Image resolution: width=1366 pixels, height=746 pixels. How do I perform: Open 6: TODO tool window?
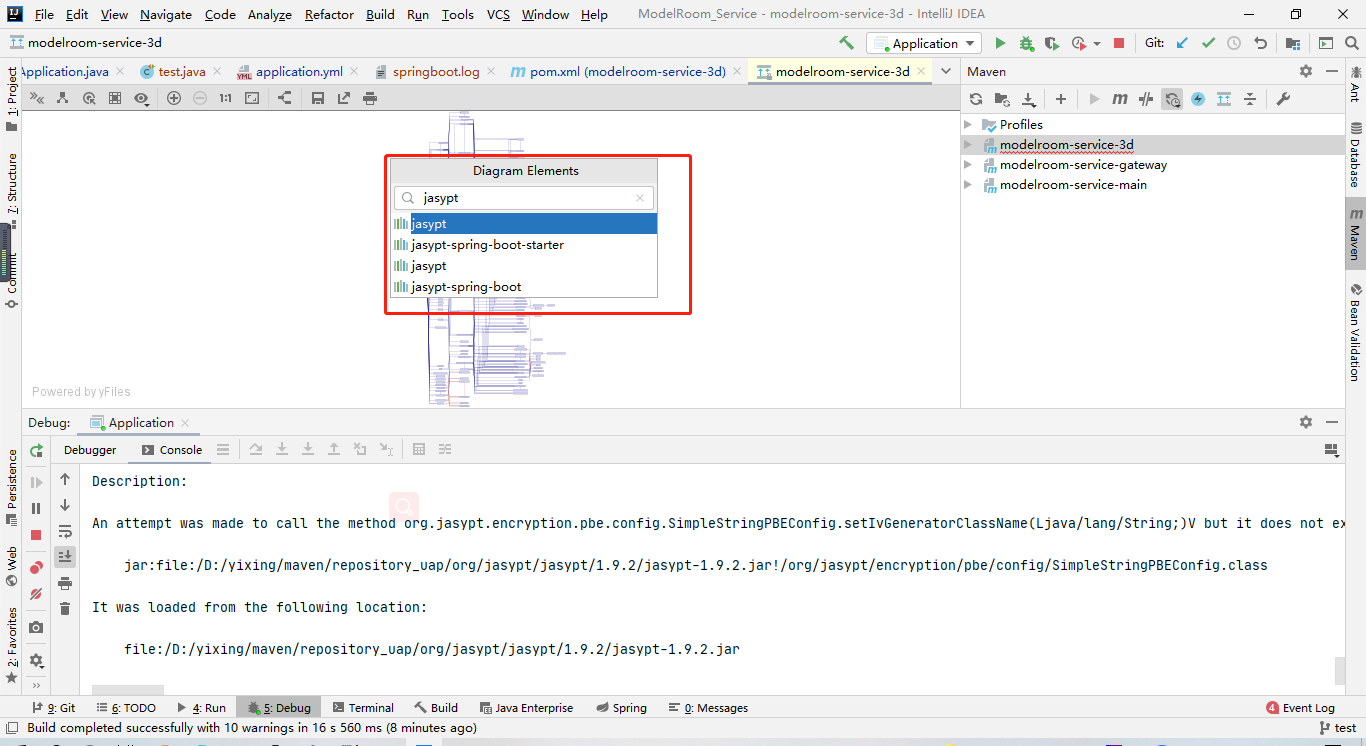pyautogui.click(x=126, y=708)
